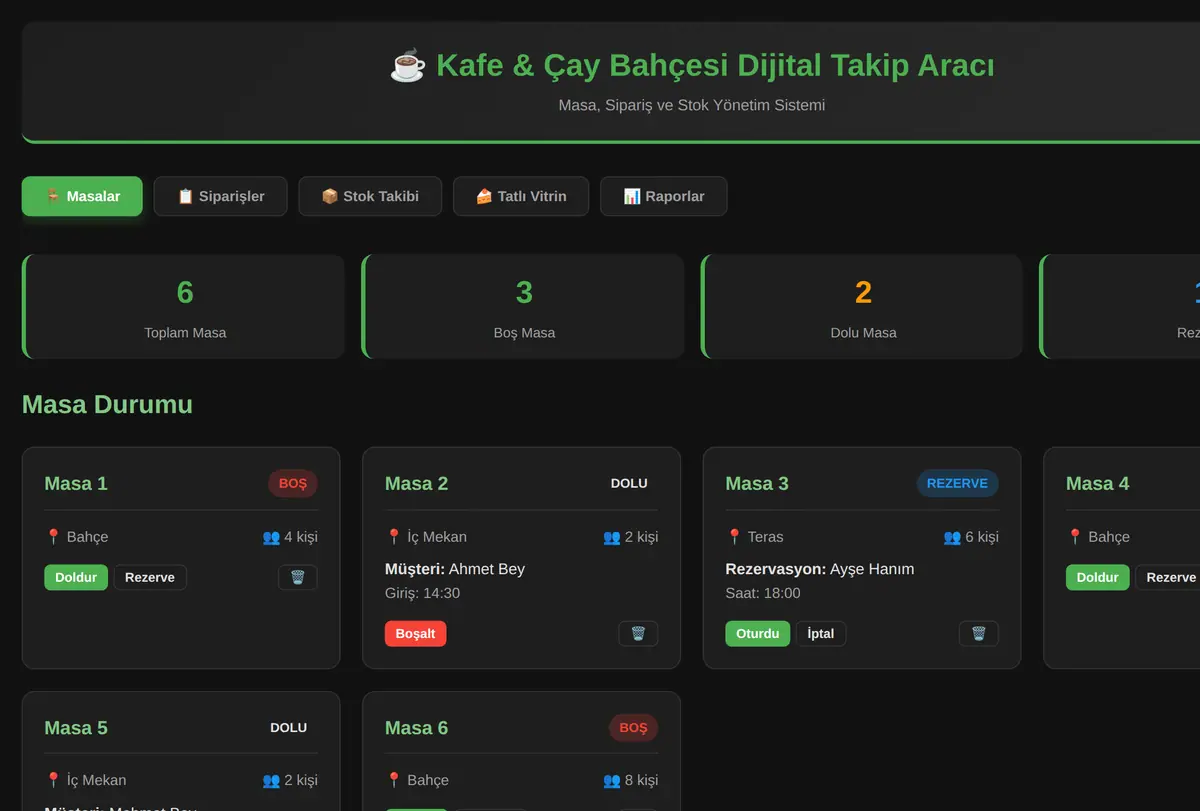
Task: Click the 6 kişi capacity on Masa 3
Action: coord(971,537)
